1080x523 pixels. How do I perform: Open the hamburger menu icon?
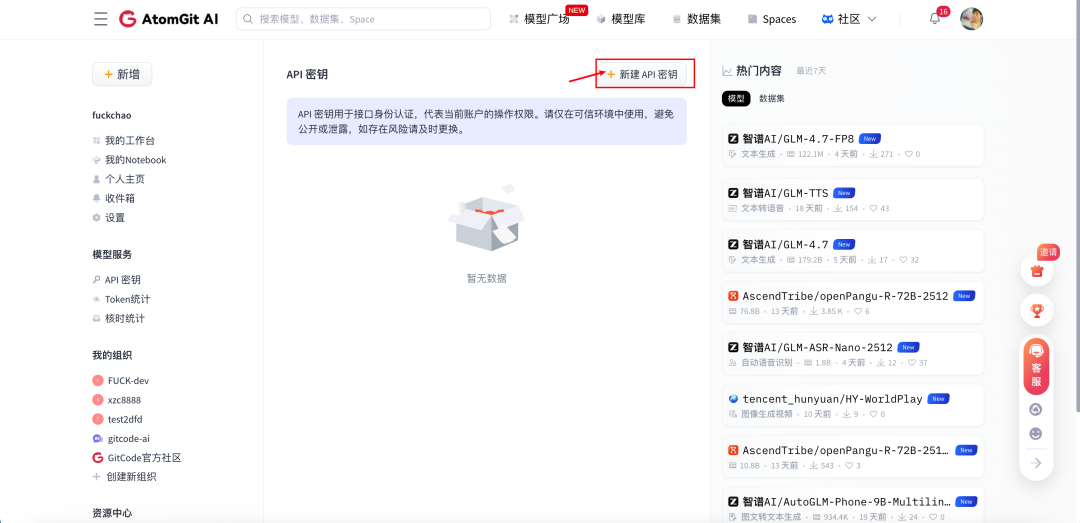[101, 19]
